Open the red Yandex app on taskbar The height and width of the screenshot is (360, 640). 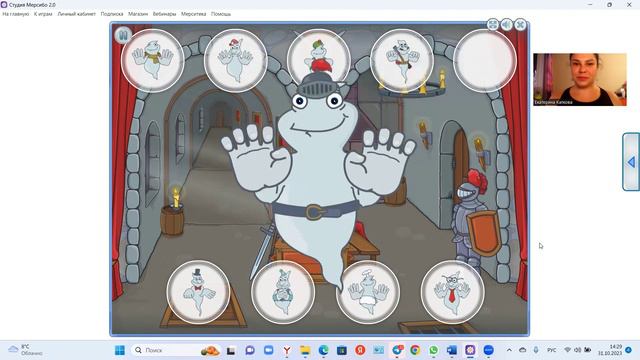click(360, 350)
